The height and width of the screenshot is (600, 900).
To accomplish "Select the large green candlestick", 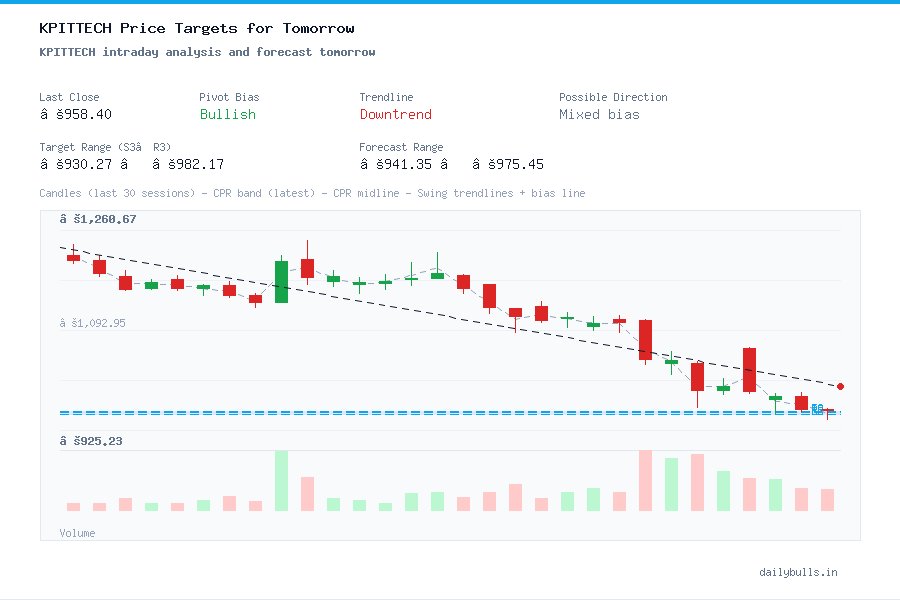I will (x=281, y=282).
